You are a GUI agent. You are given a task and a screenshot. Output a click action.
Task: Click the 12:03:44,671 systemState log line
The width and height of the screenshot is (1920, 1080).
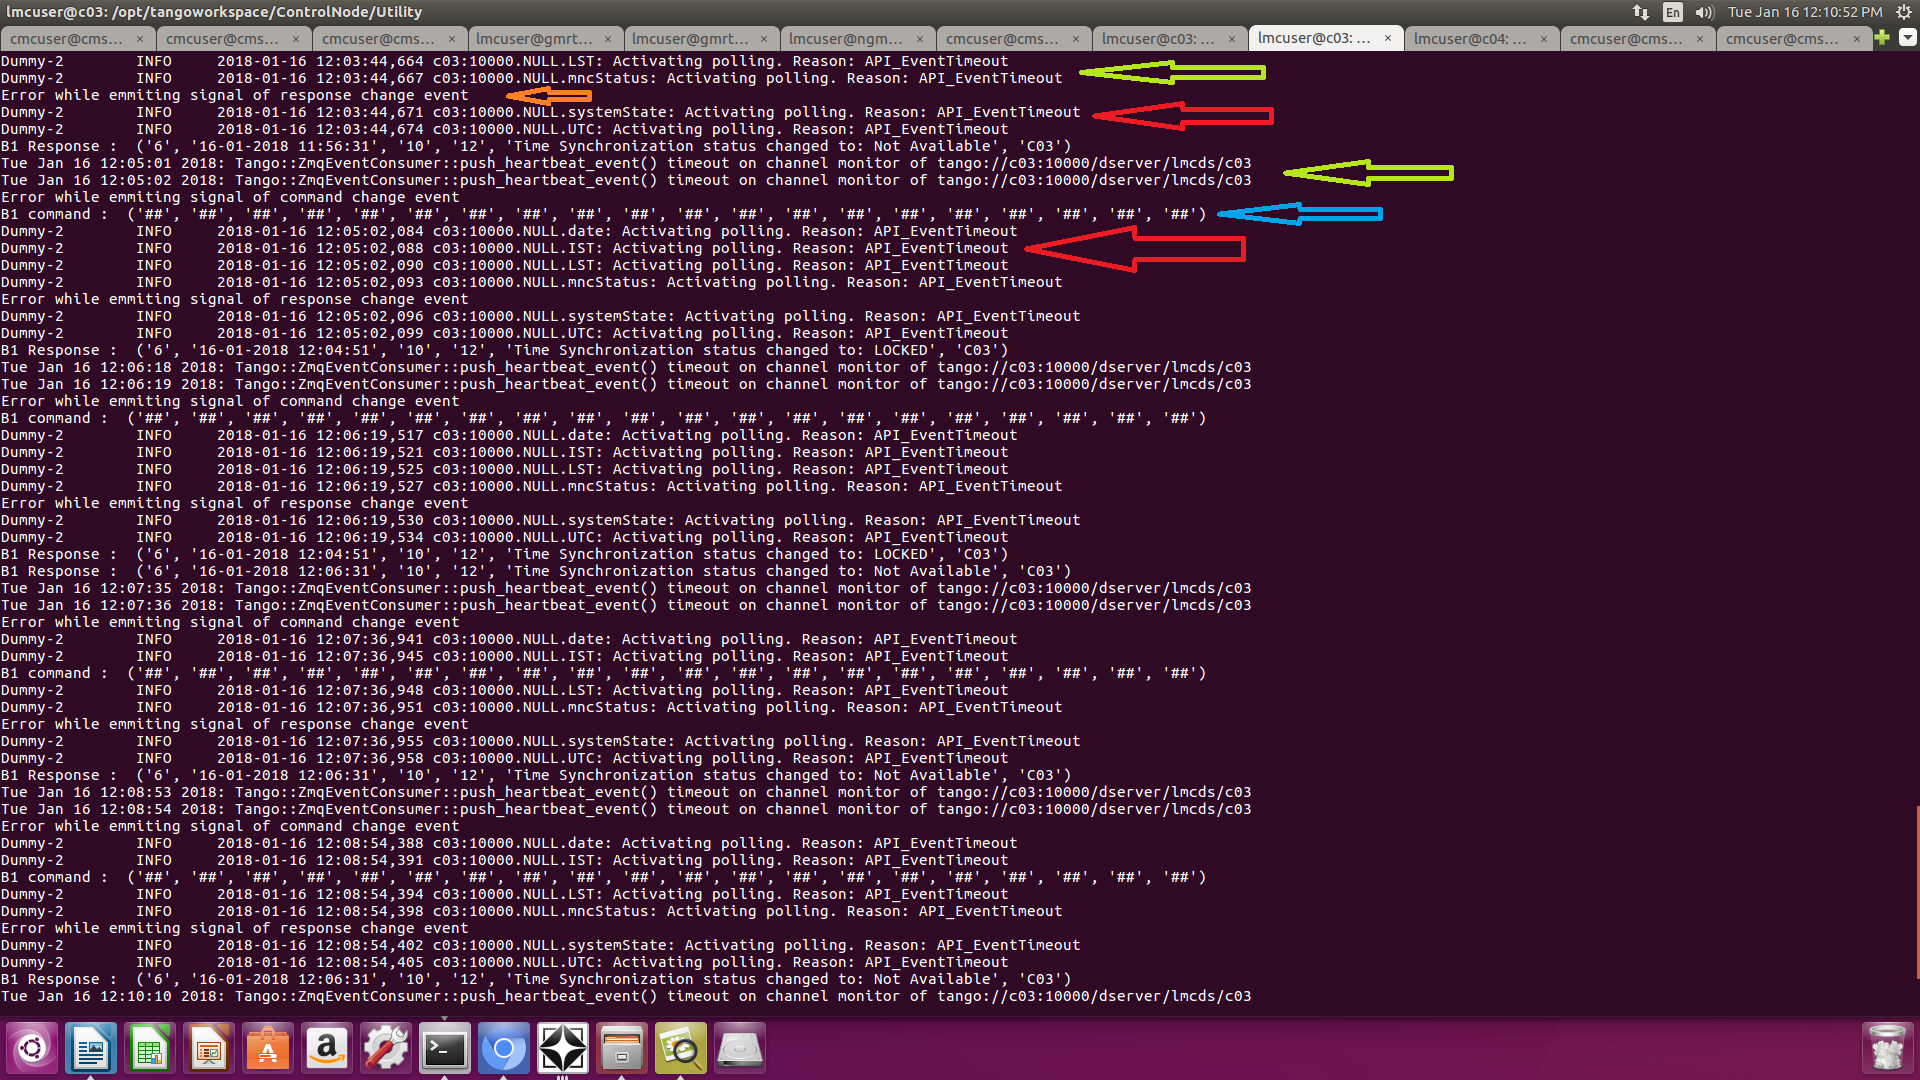click(540, 112)
